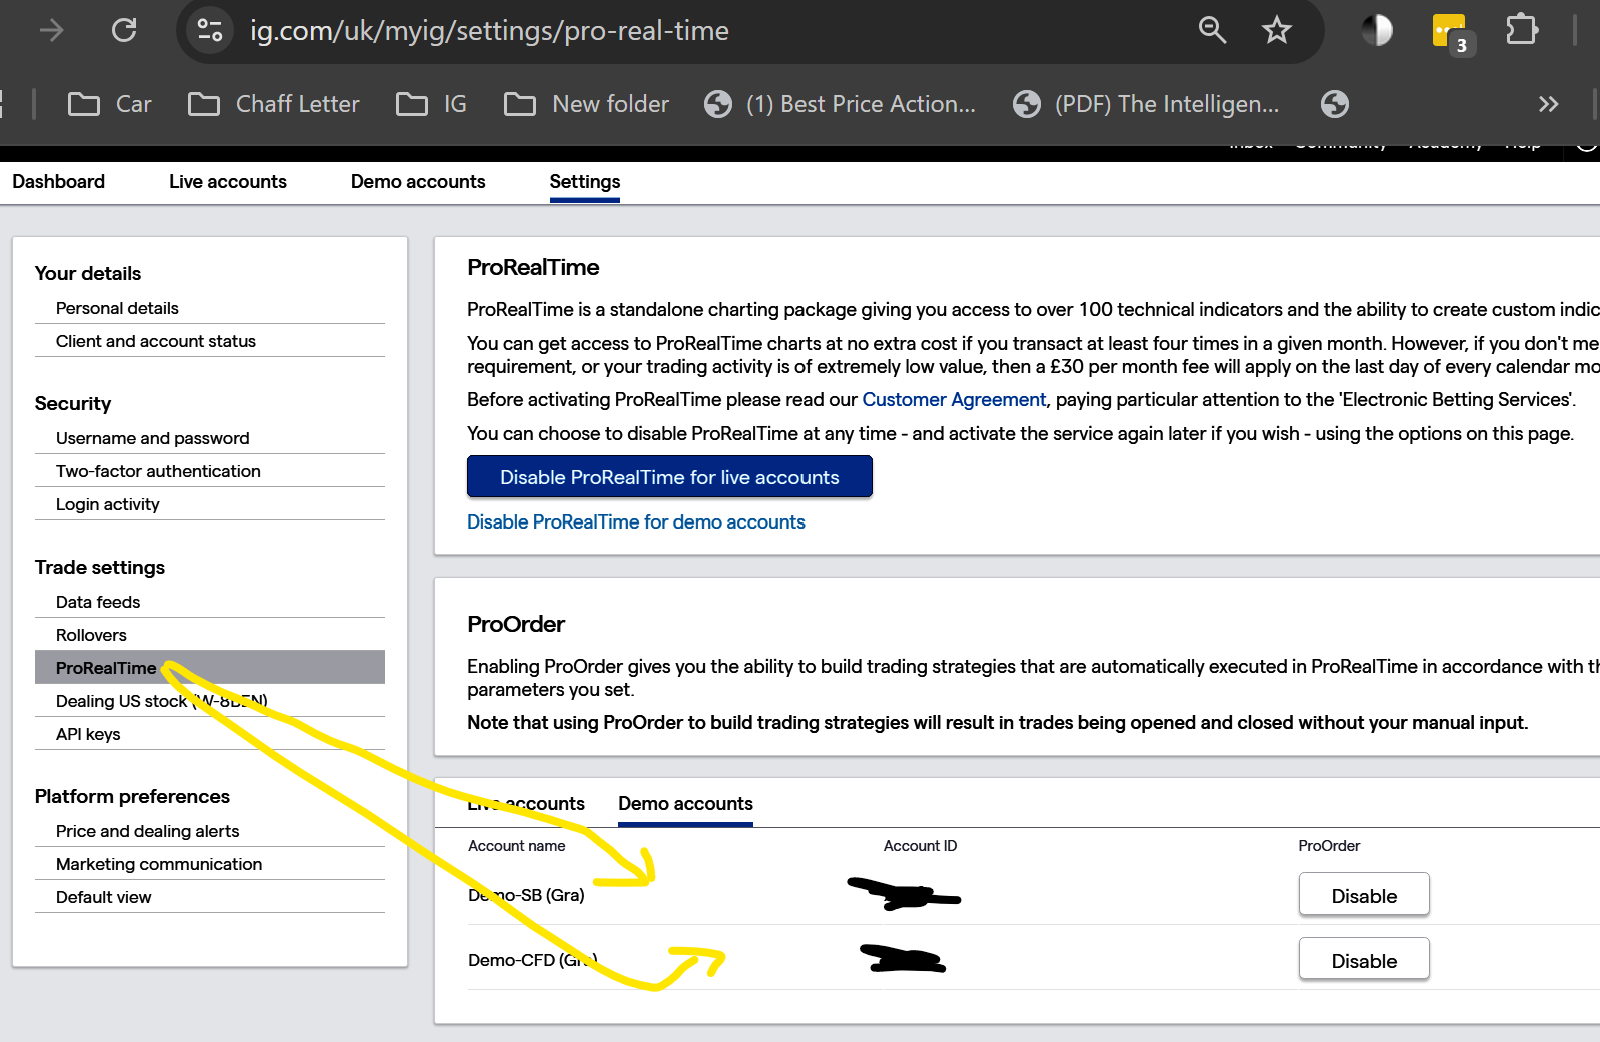This screenshot has height=1042, width=1600.
Task: Open Default view preferences
Action: click(210, 897)
